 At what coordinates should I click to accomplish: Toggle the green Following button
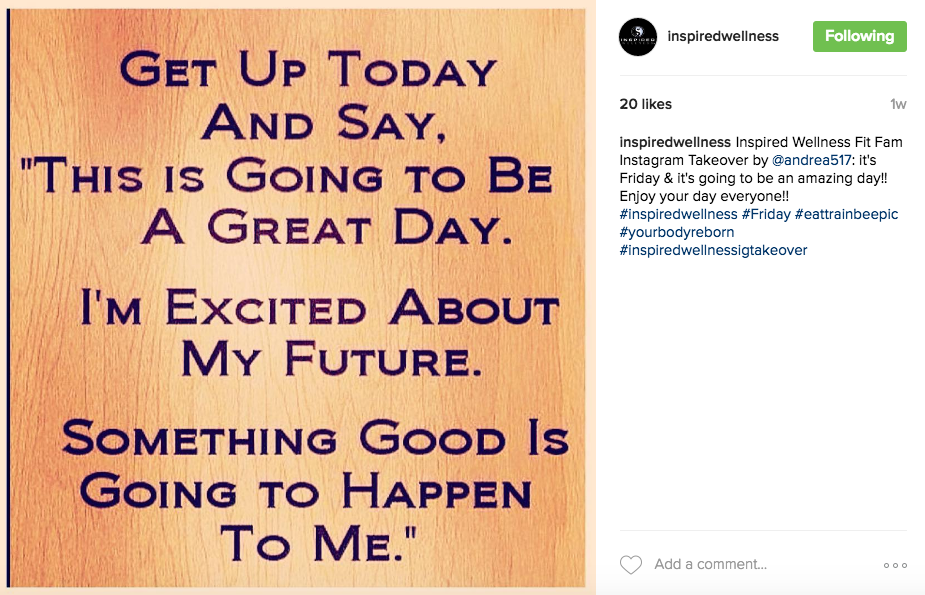[x=860, y=36]
